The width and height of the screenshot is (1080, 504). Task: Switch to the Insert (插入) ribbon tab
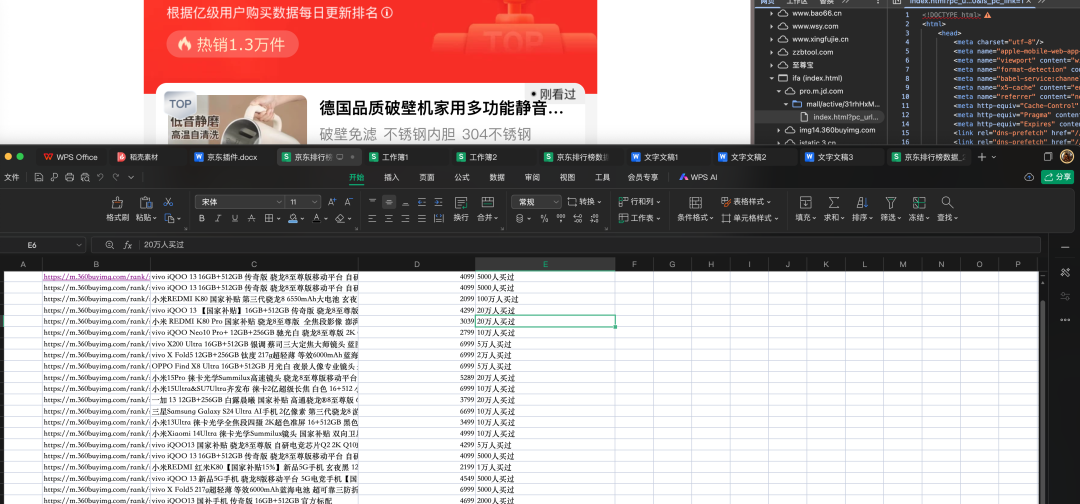pos(391,177)
